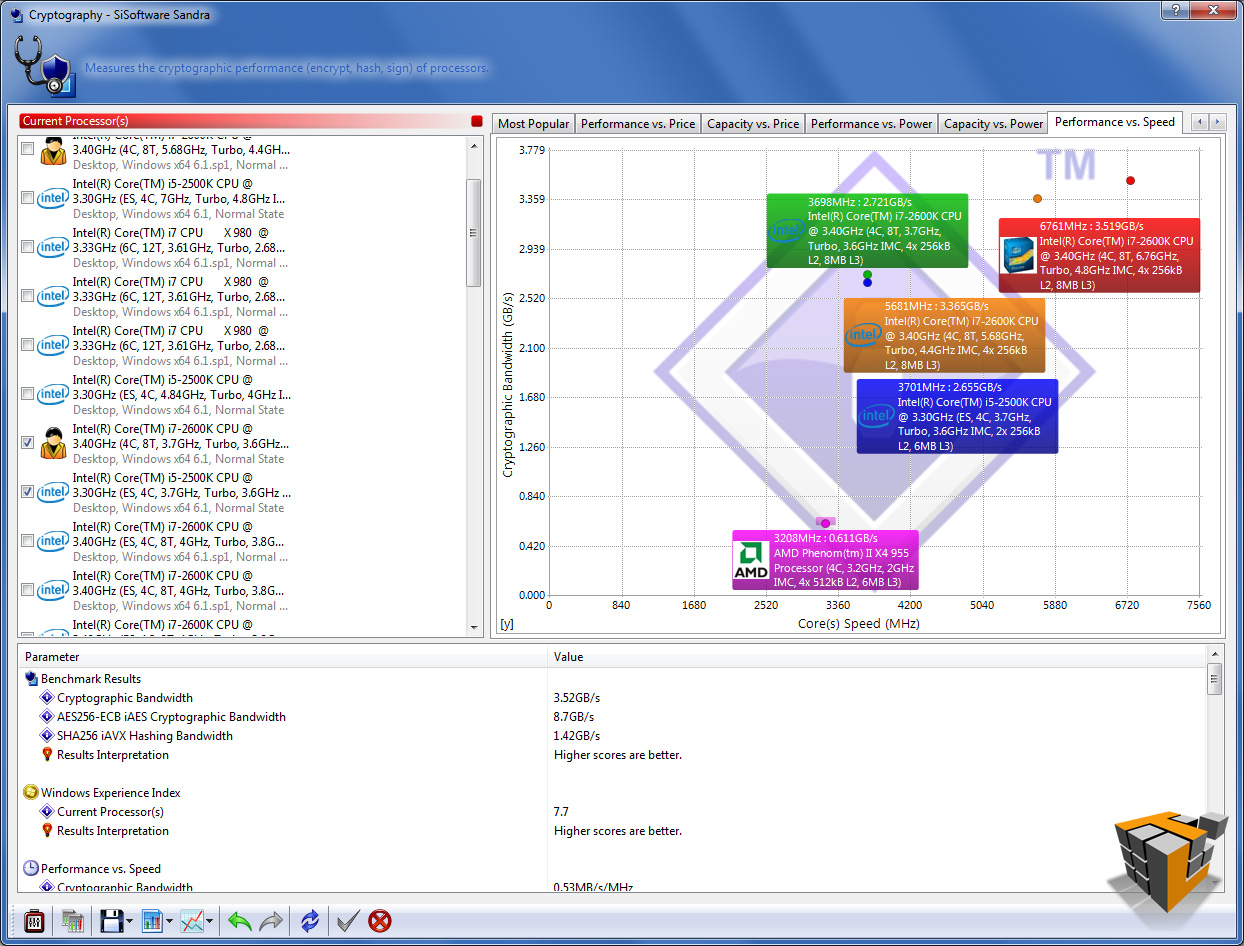Click Intel logo on i5-2500K 7GHz row
1244x946 pixels.
click(x=53, y=198)
